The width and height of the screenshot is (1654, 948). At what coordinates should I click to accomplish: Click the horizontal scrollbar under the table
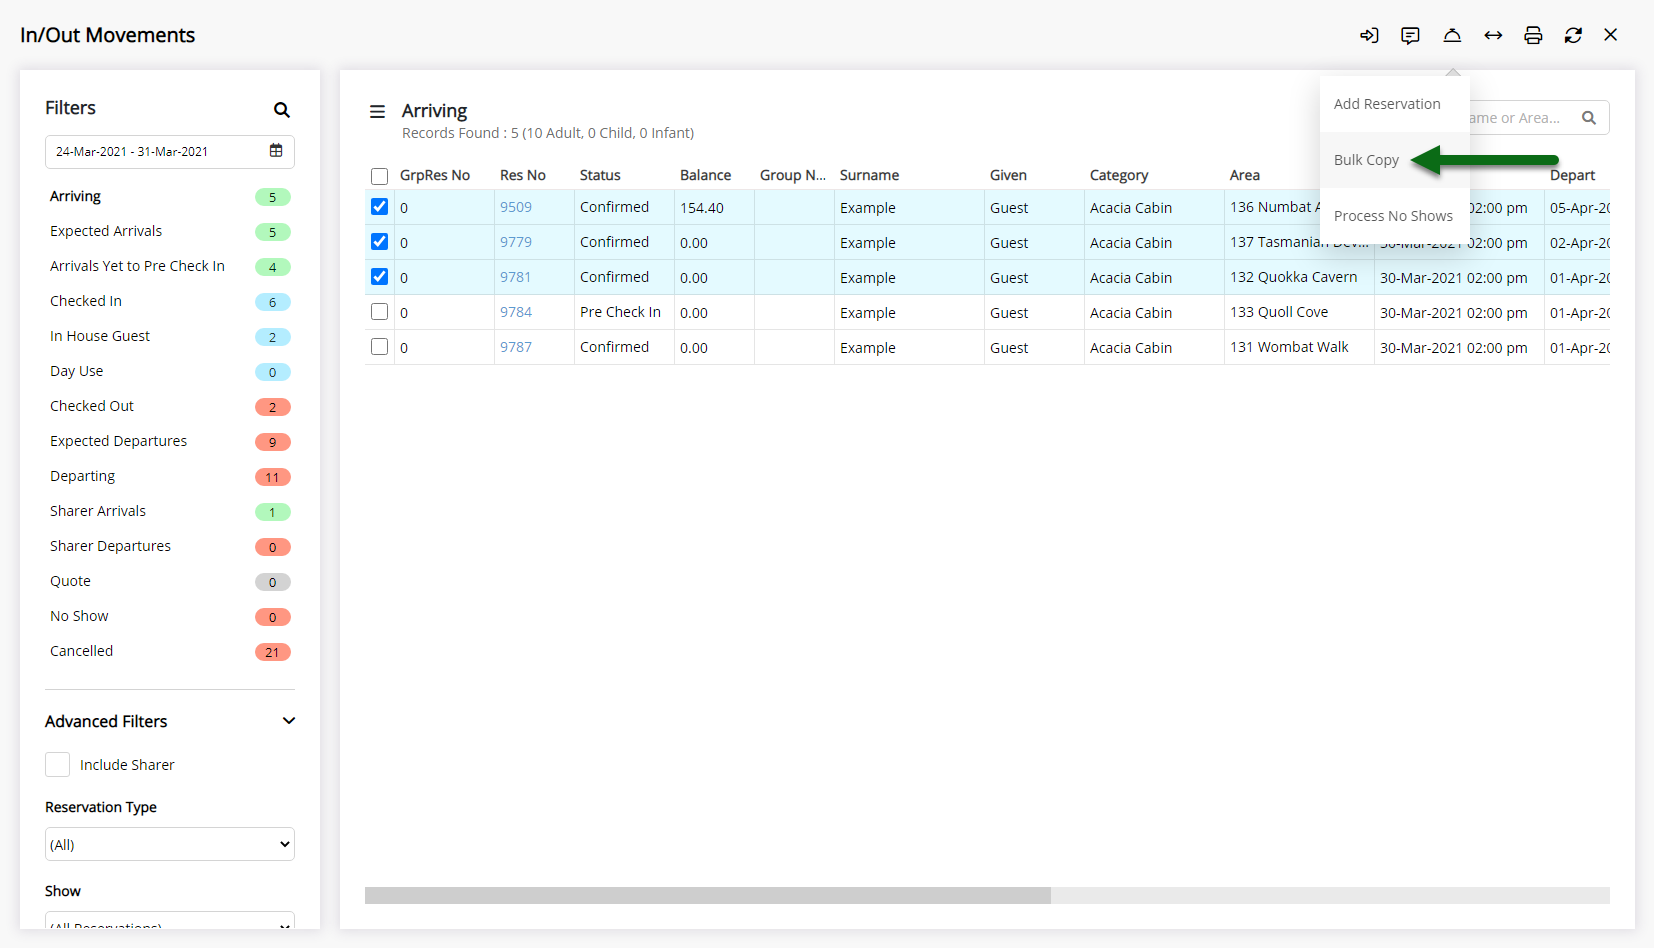(707, 895)
